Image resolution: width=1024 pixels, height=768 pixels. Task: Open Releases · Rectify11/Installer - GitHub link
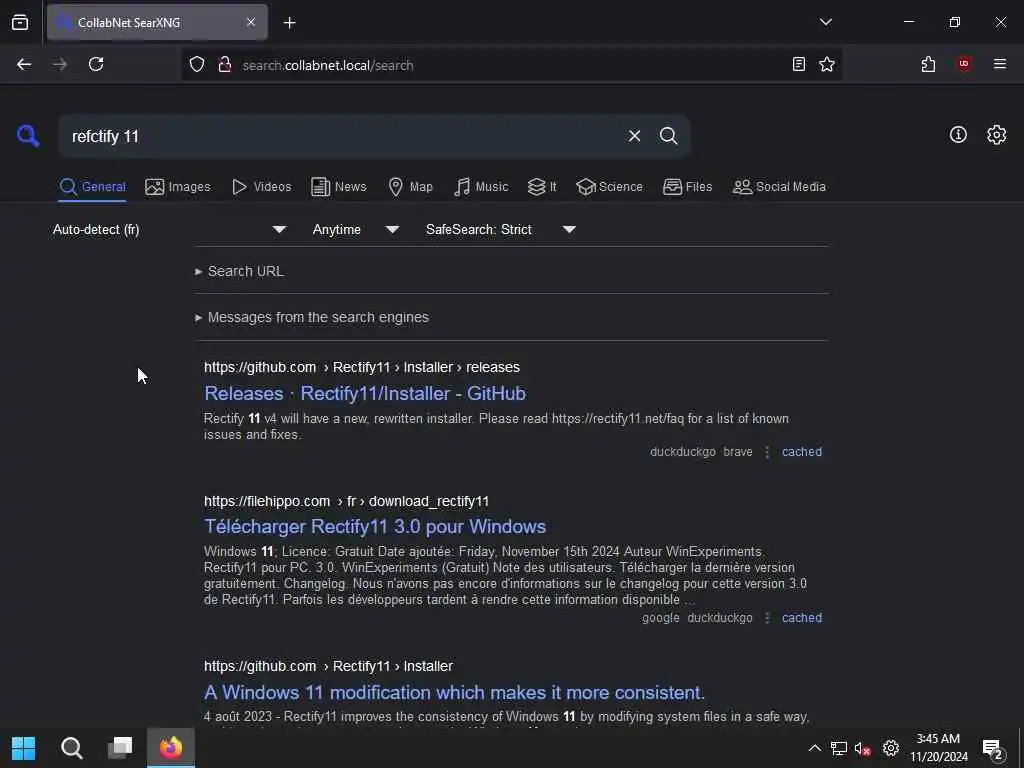click(365, 393)
